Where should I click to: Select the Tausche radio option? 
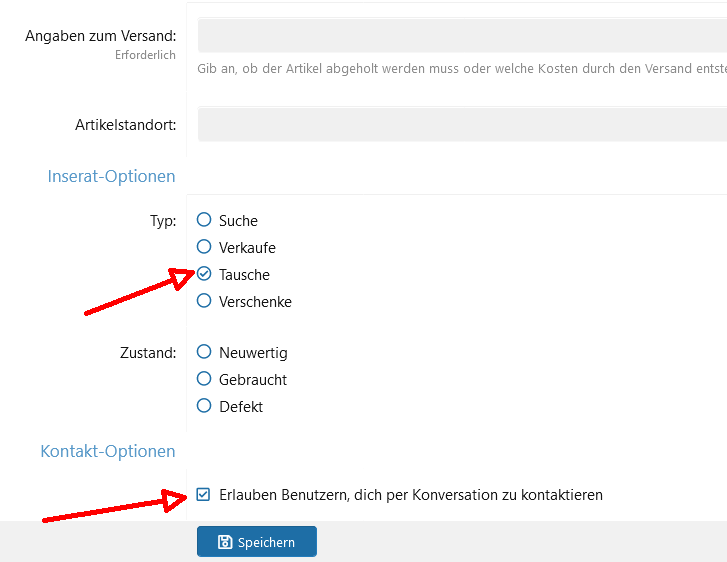coord(204,274)
